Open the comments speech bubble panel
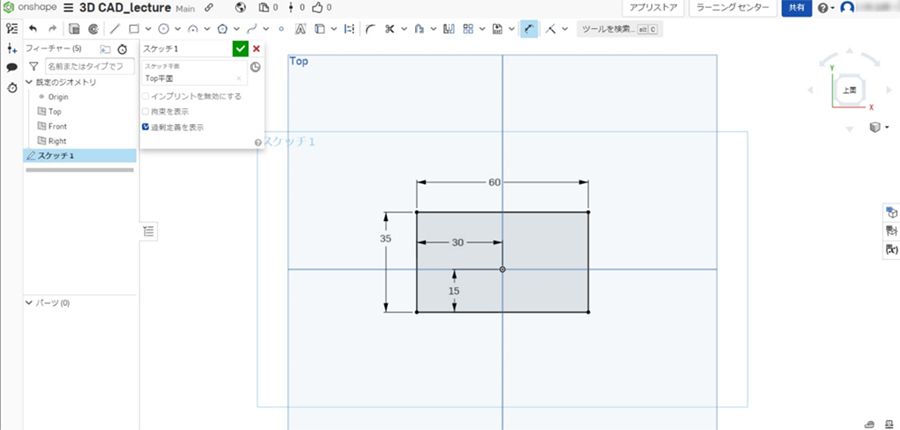 12,67
